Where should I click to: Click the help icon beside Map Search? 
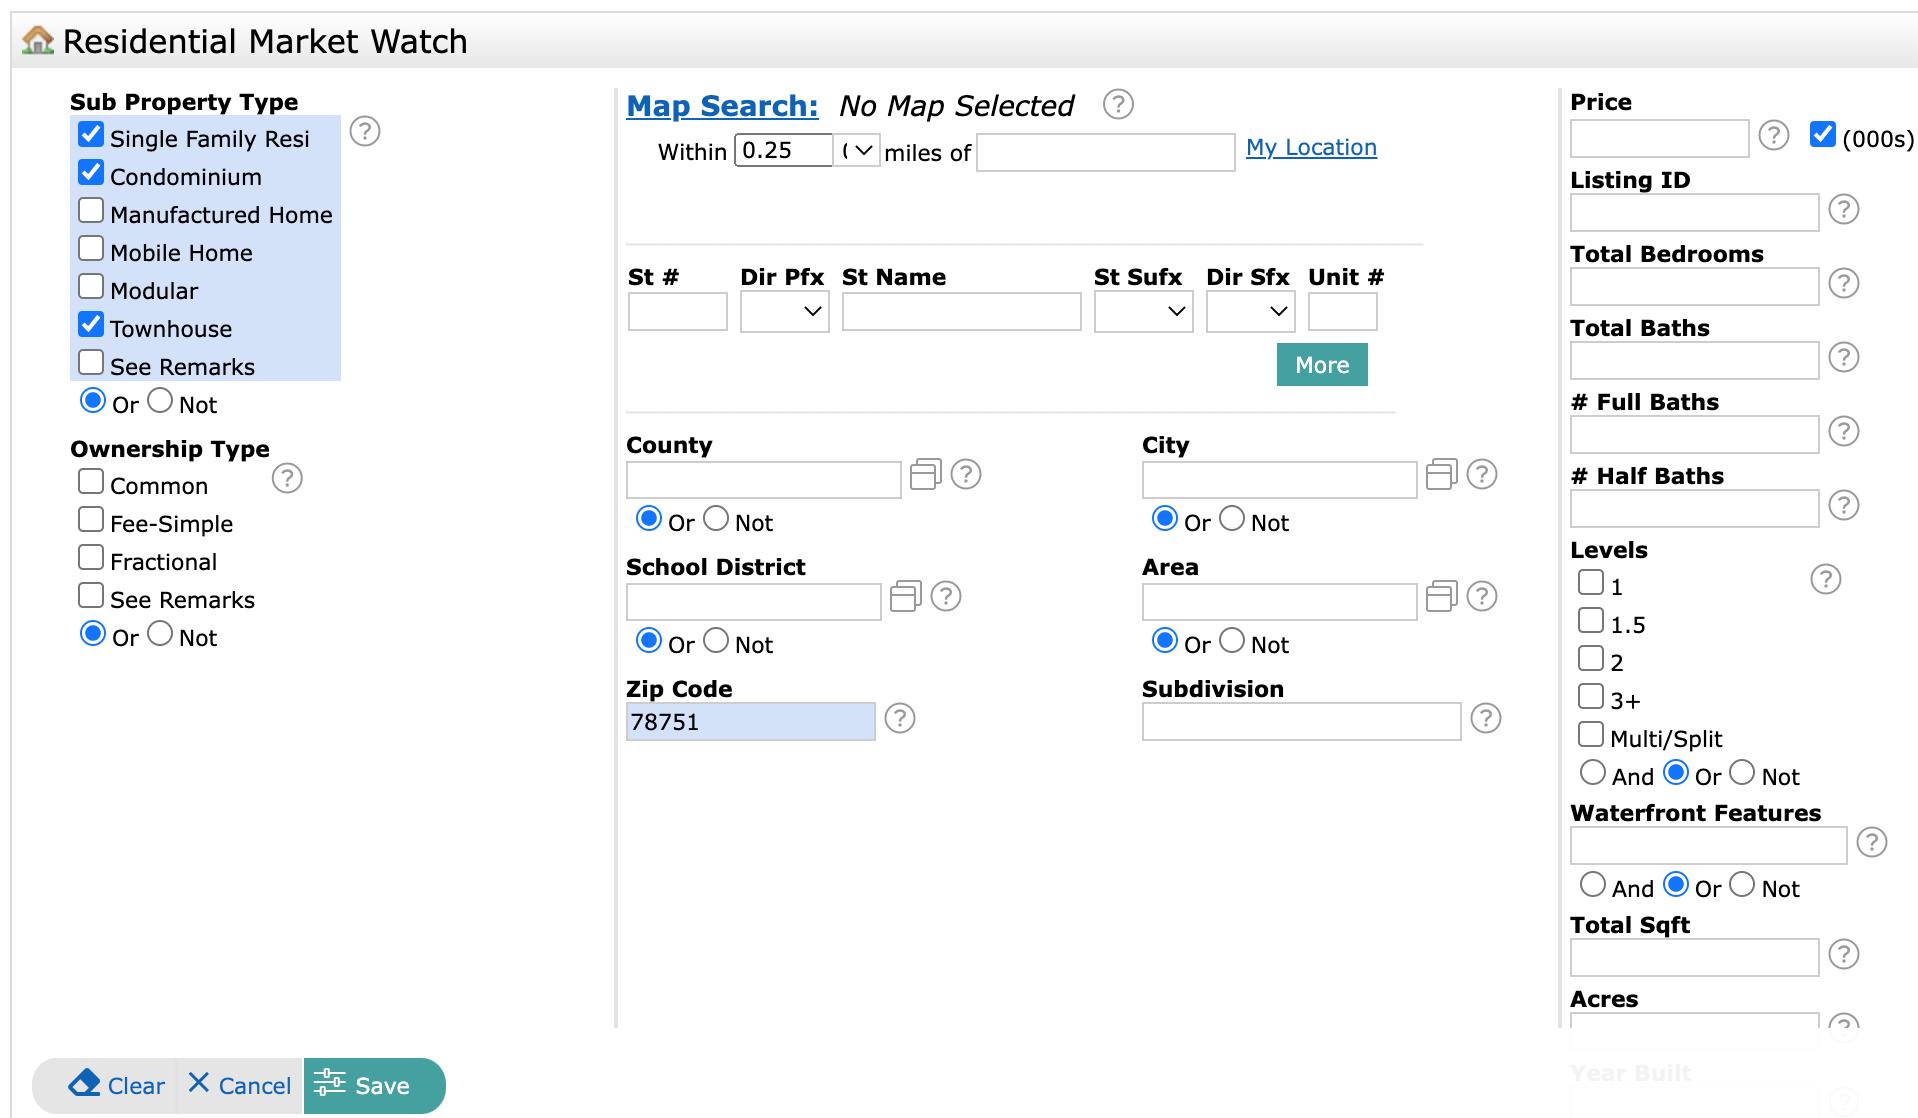click(1118, 104)
